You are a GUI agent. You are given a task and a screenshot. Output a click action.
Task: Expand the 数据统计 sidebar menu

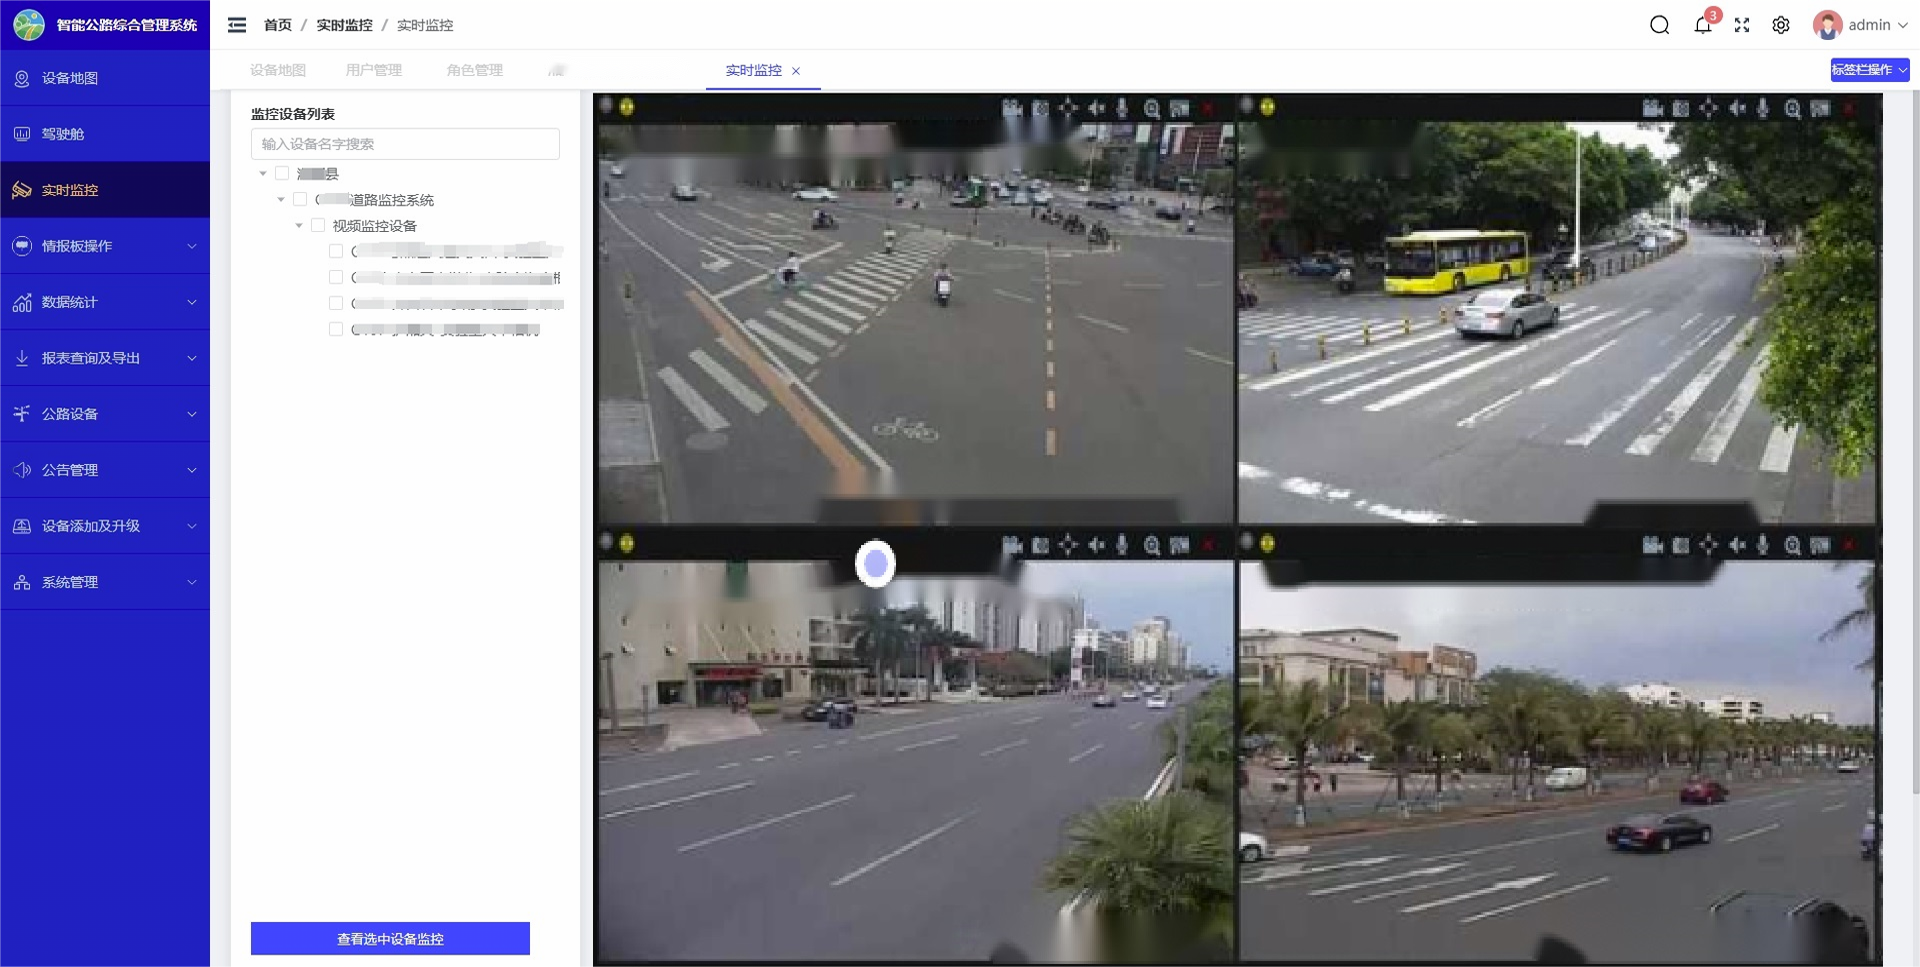[x=105, y=302]
